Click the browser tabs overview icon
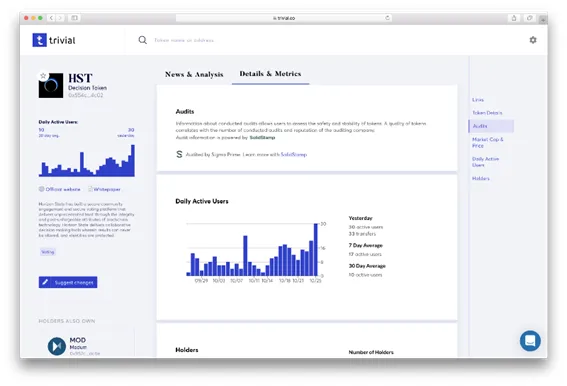The image size is (567, 386). [529, 18]
